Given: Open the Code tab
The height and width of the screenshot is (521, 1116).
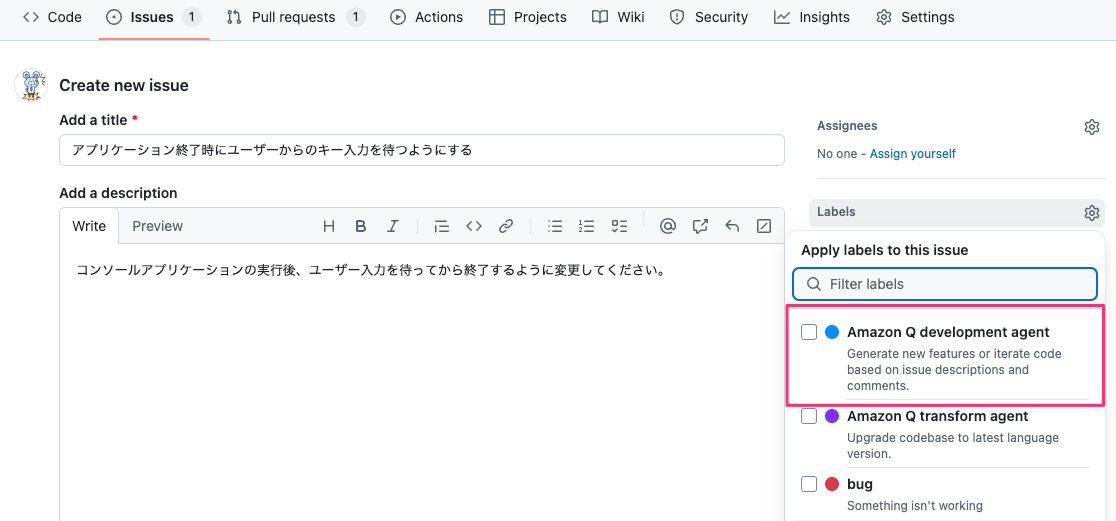Looking at the screenshot, I should point(52,17).
